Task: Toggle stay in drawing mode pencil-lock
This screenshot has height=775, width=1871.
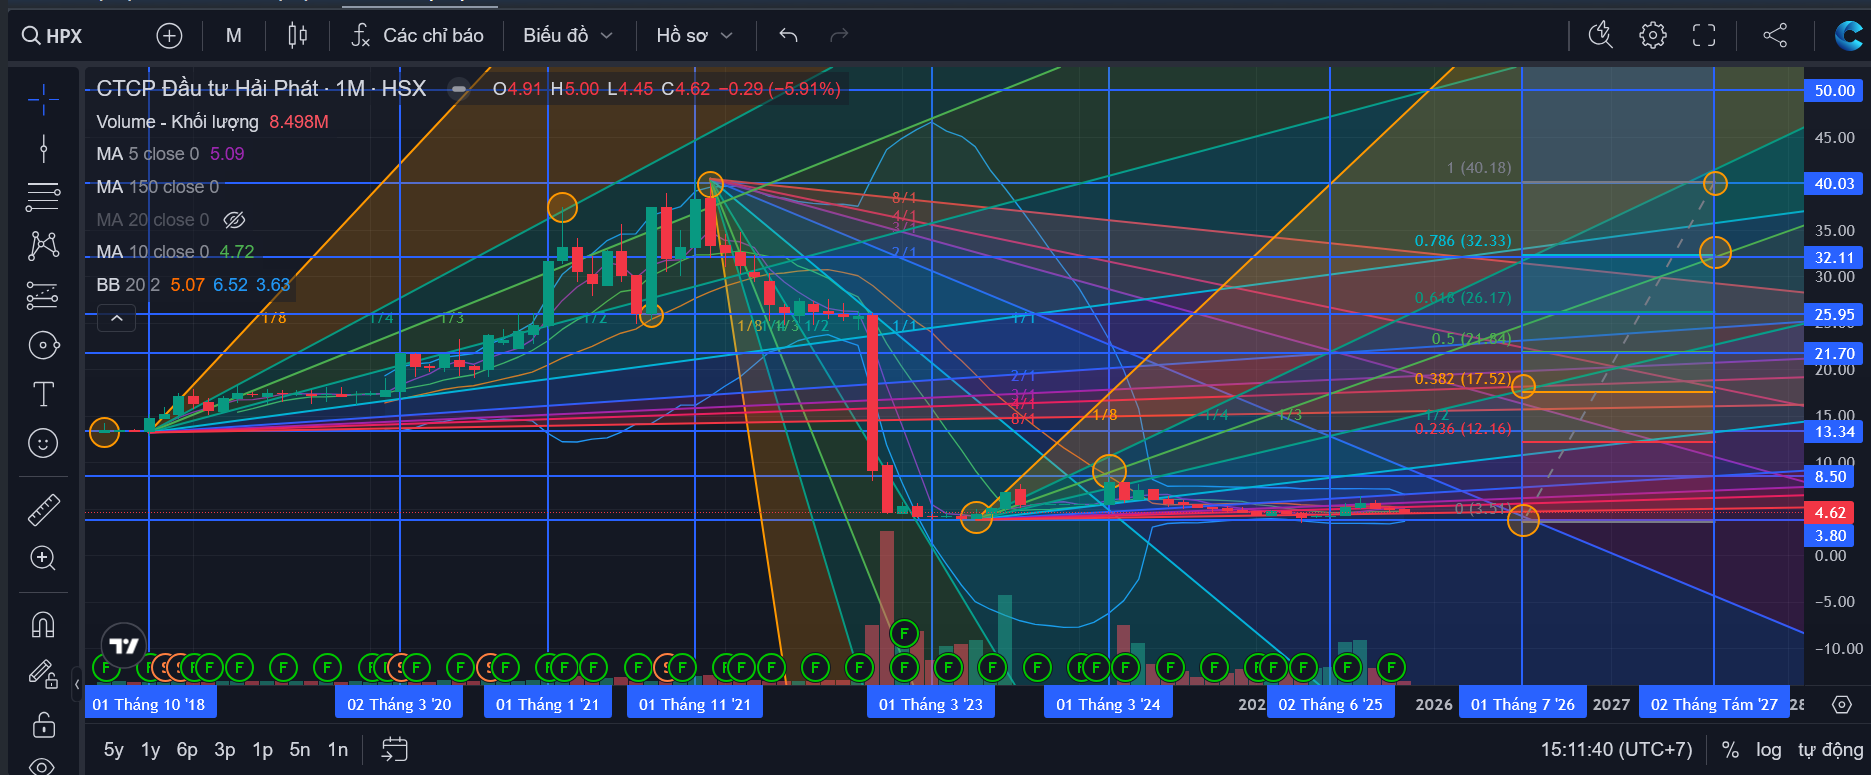Action: click(43, 674)
